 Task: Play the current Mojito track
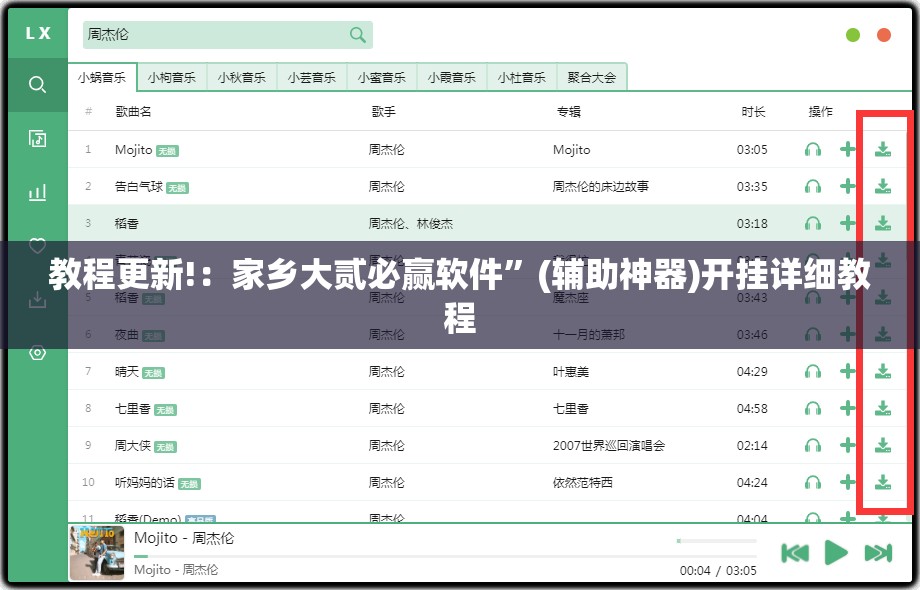click(836, 552)
